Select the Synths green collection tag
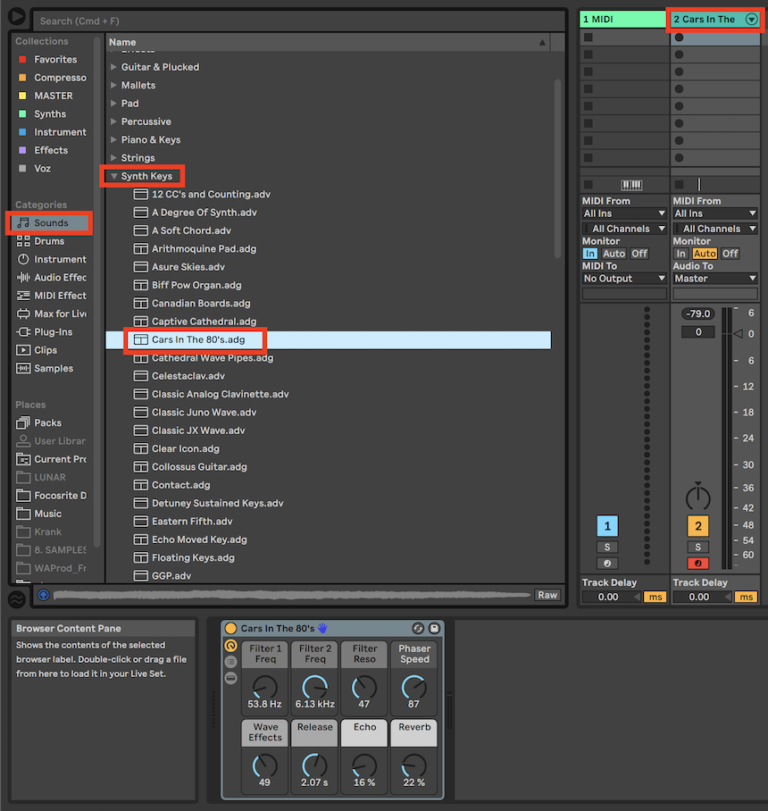 pyautogui.click(x=23, y=114)
